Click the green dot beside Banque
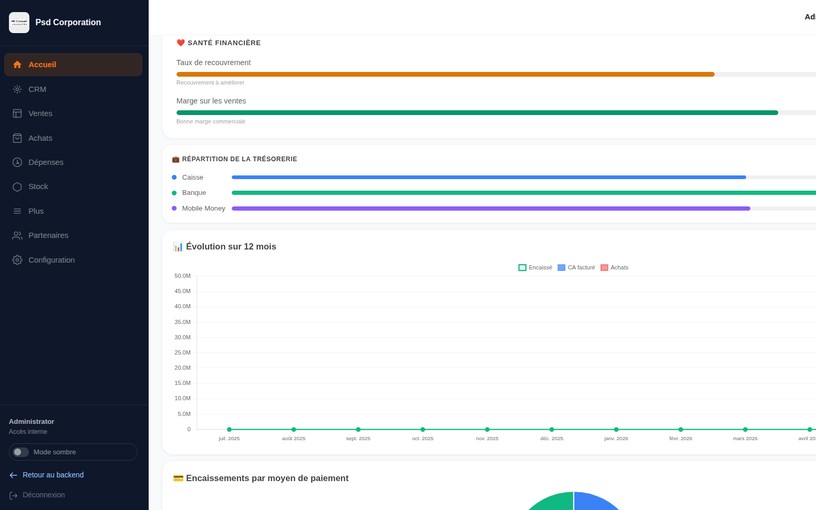This screenshot has width=816, height=510. (x=174, y=193)
